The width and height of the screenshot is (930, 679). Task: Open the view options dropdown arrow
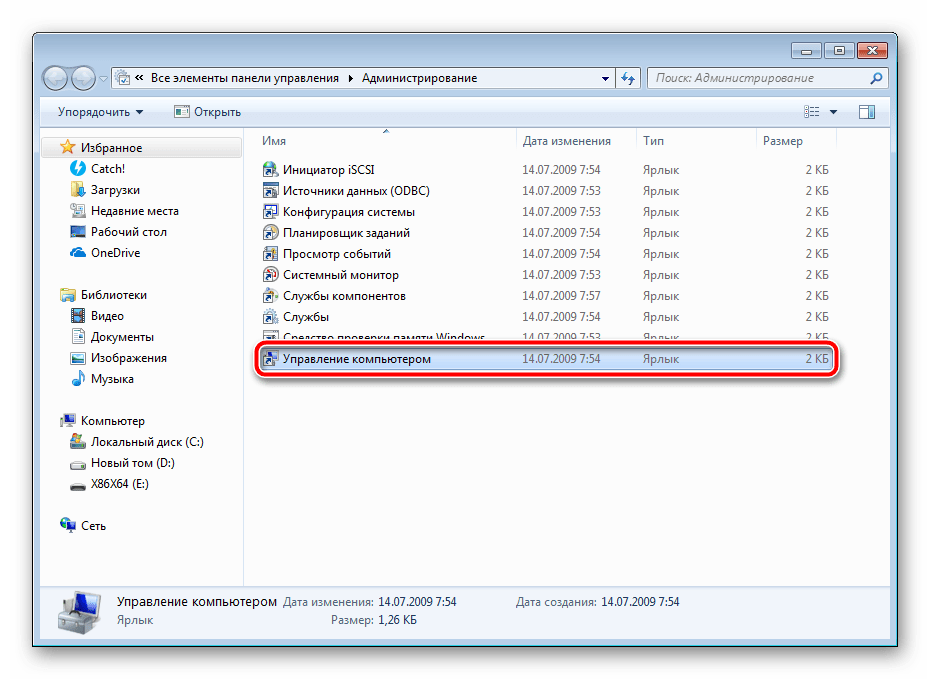833,111
